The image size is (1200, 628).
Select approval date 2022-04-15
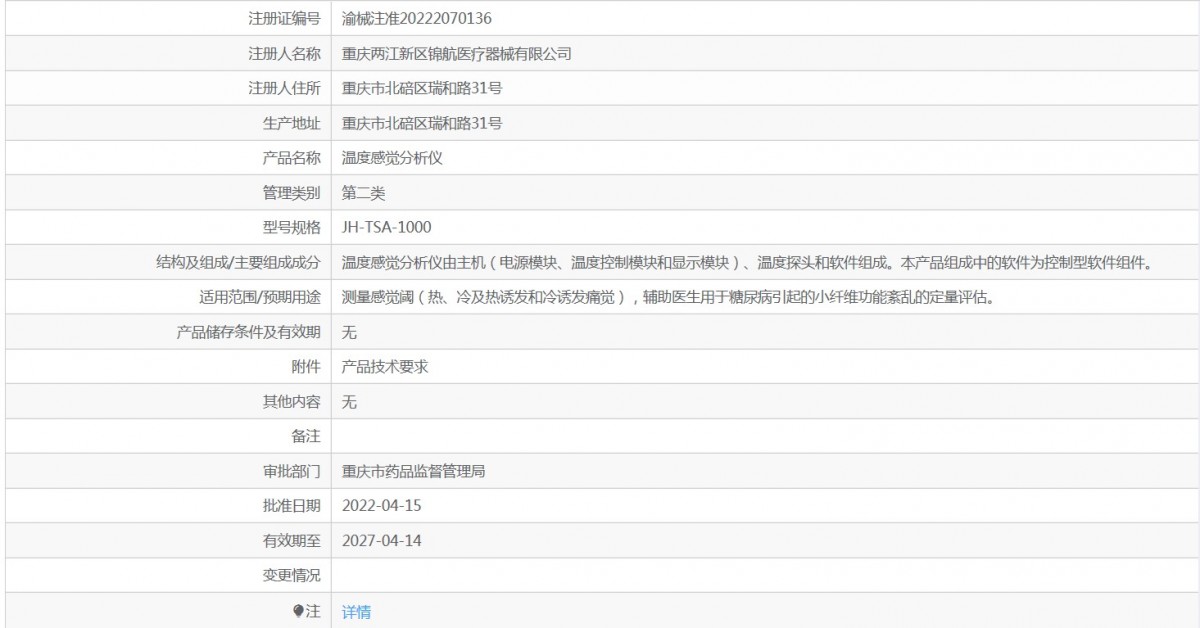point(382,506)
